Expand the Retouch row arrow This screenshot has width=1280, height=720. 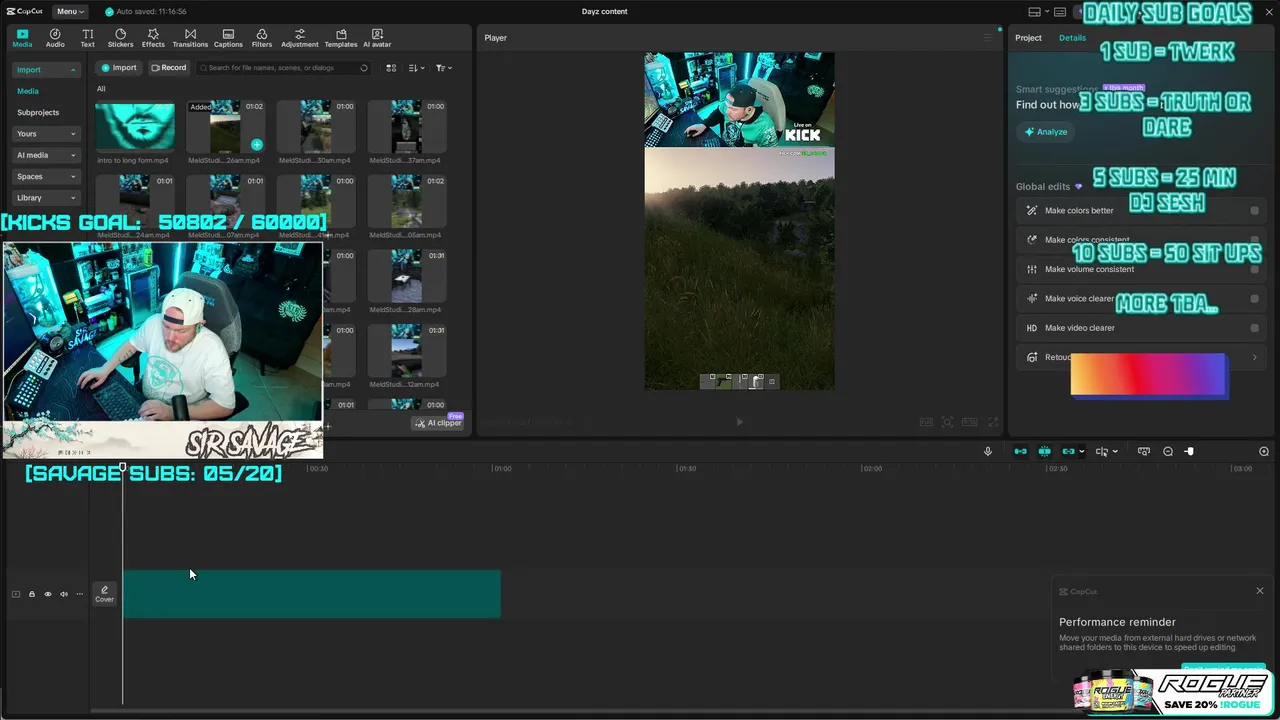(1255, 357)
